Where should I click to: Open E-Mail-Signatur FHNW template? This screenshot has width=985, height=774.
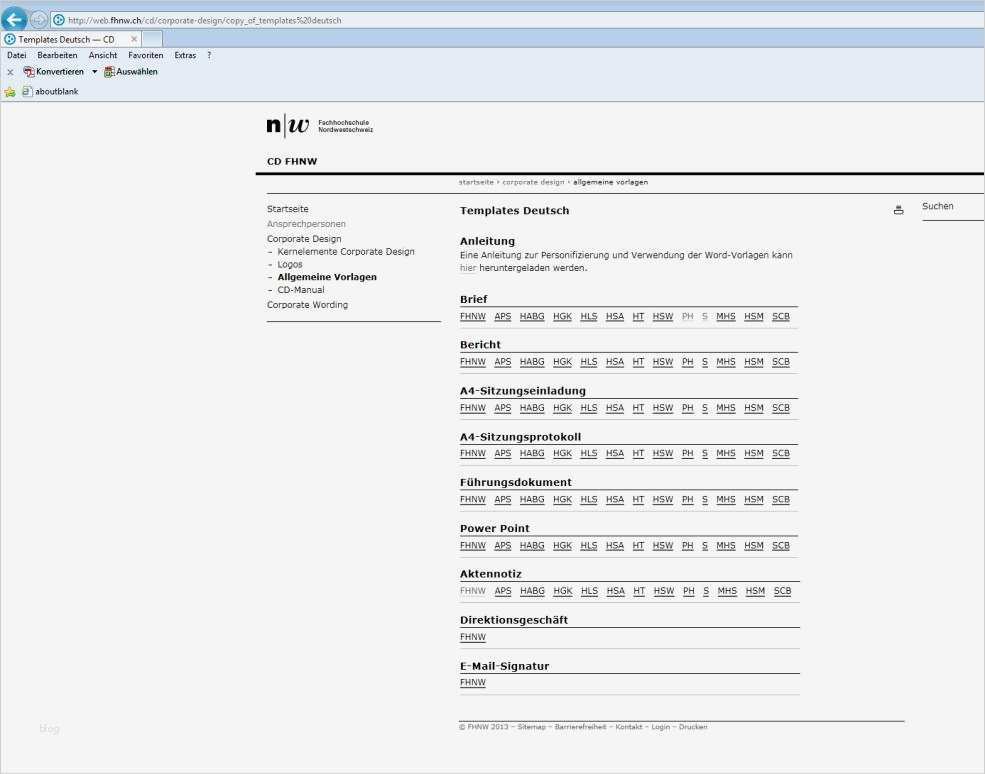pyautogui.click(x=473, y=682)
